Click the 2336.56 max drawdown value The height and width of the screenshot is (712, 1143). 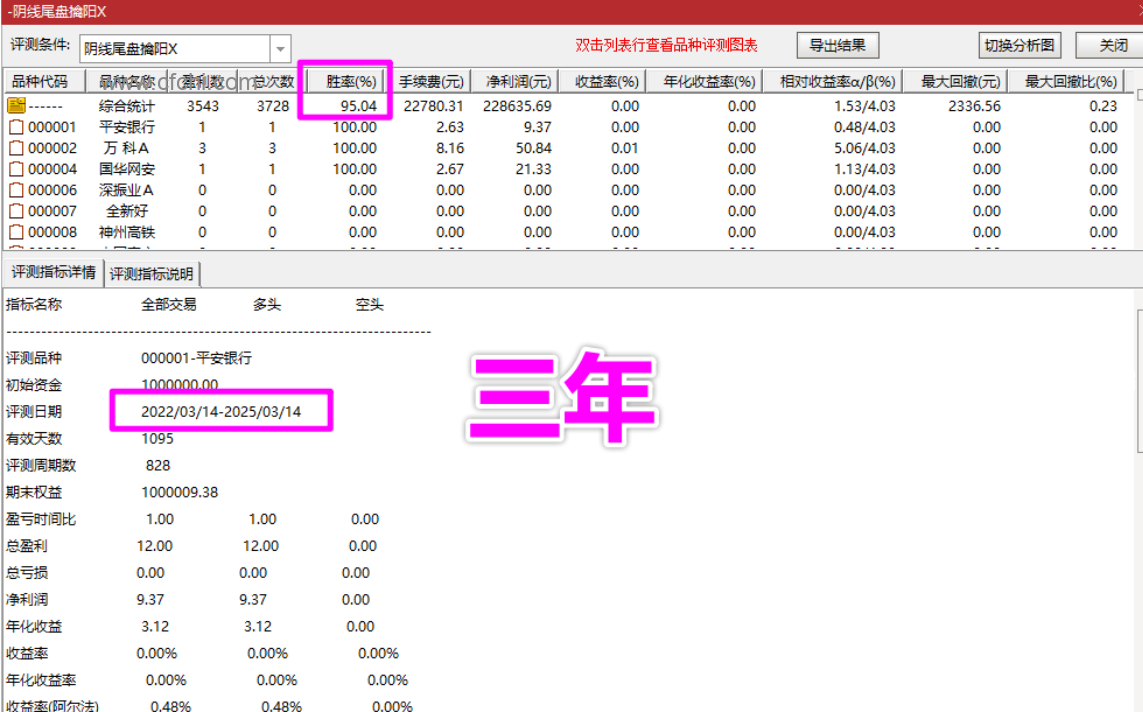tap(975, 106)
